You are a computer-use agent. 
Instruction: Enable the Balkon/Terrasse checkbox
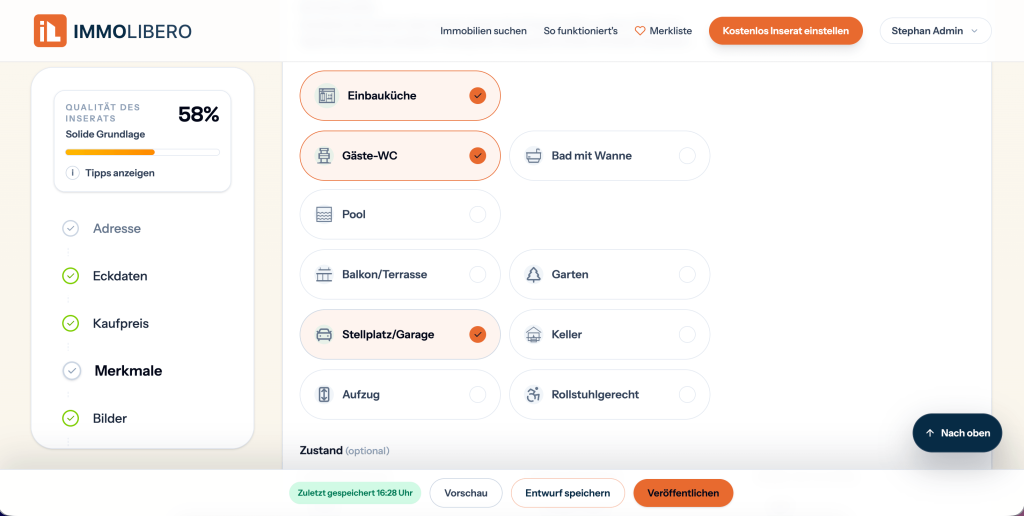(x=477, y=275)
